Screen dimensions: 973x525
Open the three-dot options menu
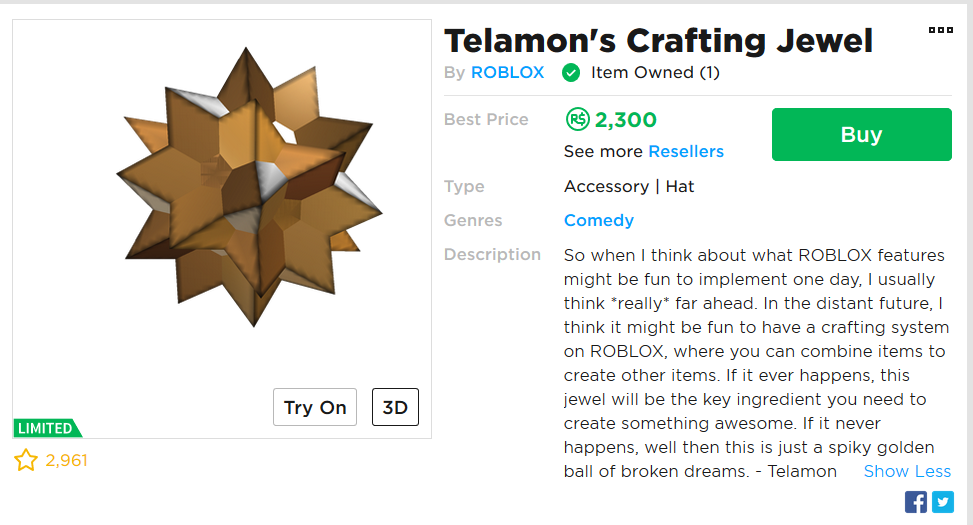tap(940, 30)
